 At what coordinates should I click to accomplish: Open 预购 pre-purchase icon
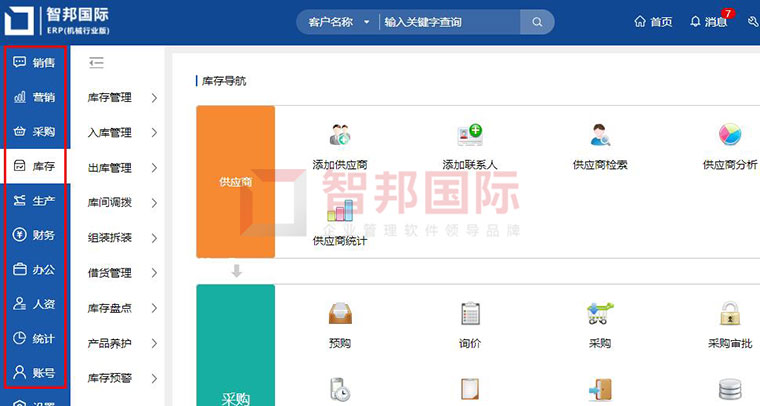[x=340, y=313]
